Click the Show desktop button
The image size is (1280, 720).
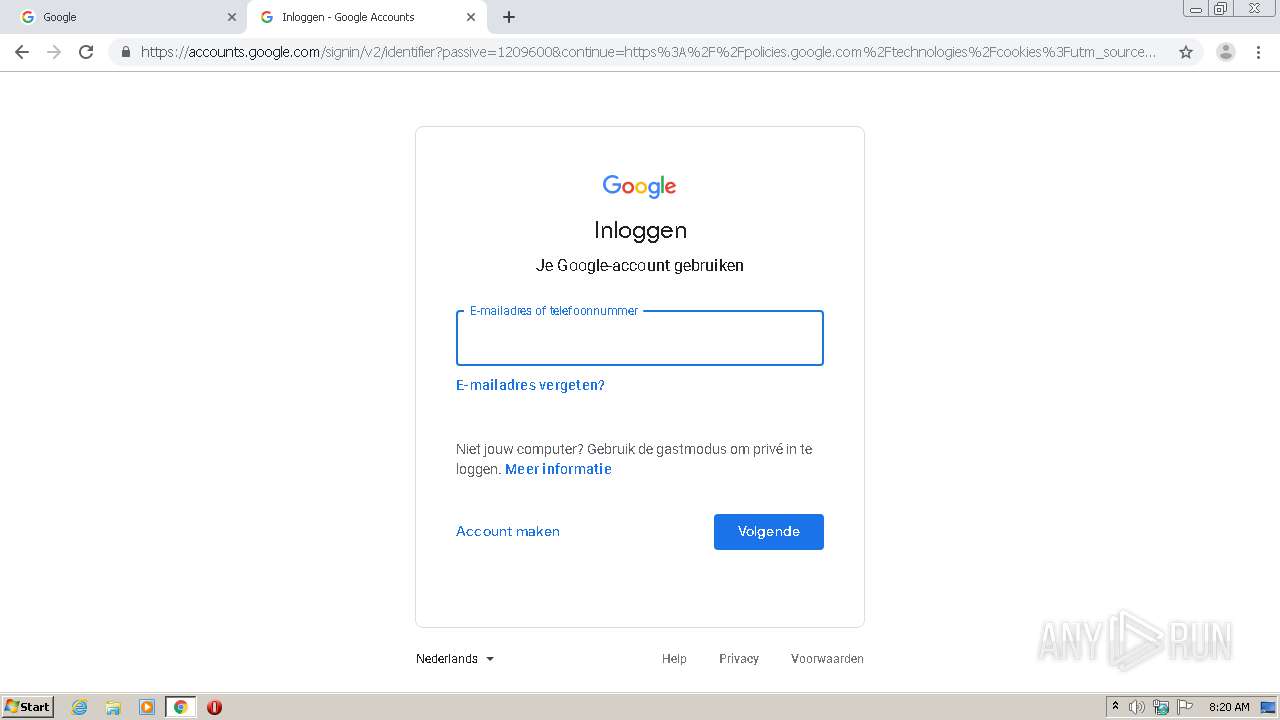[1269, 707]
